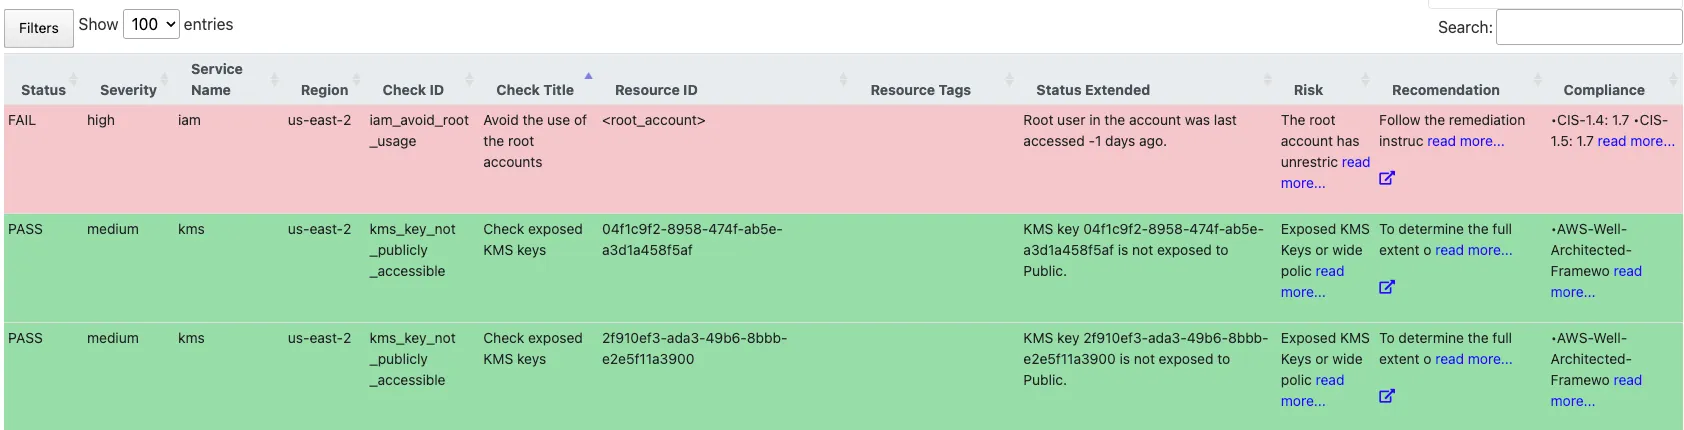Expand Risk read more in first KMS row

pyautogui.click(x=1313, y=282)
